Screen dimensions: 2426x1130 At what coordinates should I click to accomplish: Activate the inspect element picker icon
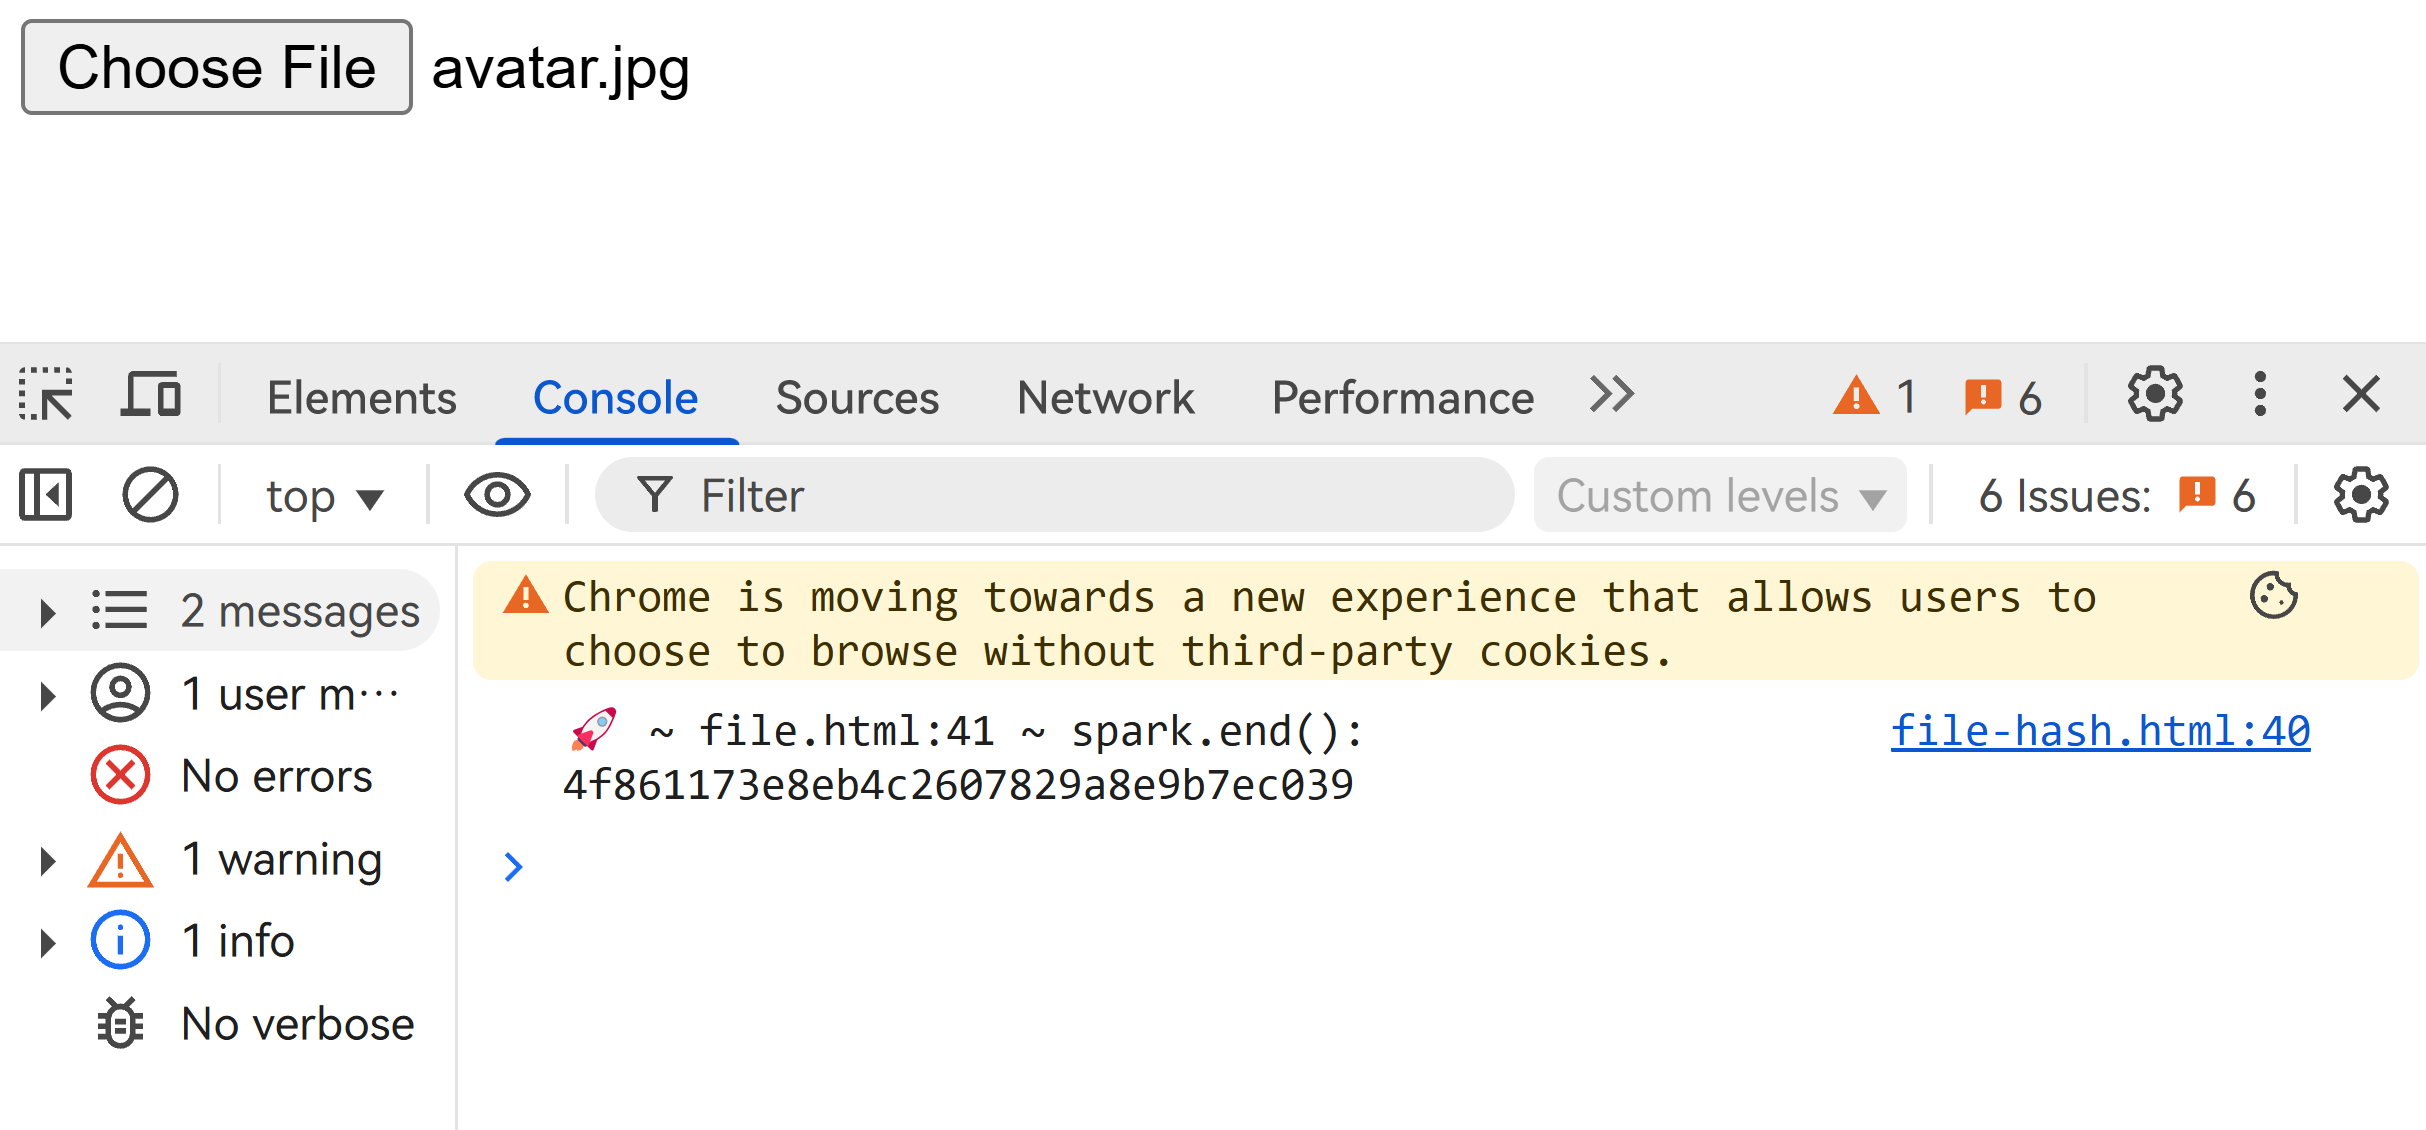[x=46, y=395]
